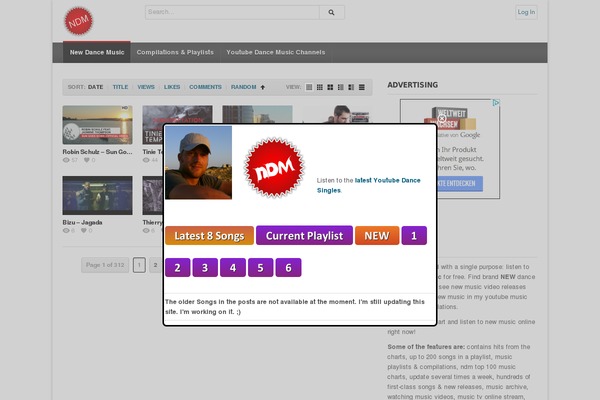The image size is (600, 400).
Task: Open the Bizu – Jagada video thumbnail
Action: (98, 195)
